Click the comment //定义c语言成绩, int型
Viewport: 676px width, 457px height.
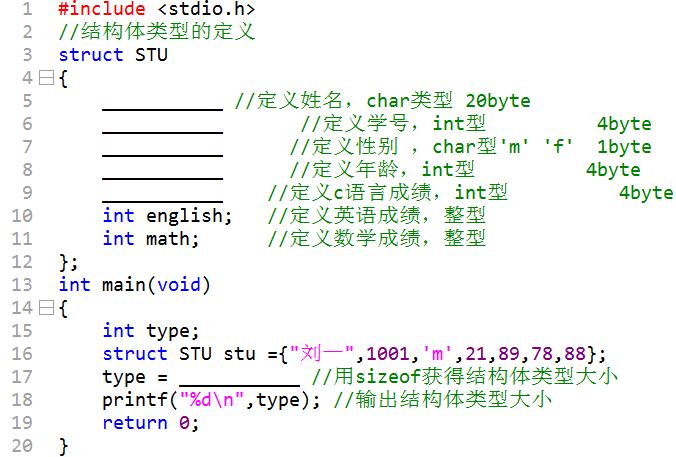tap(388, 193)
